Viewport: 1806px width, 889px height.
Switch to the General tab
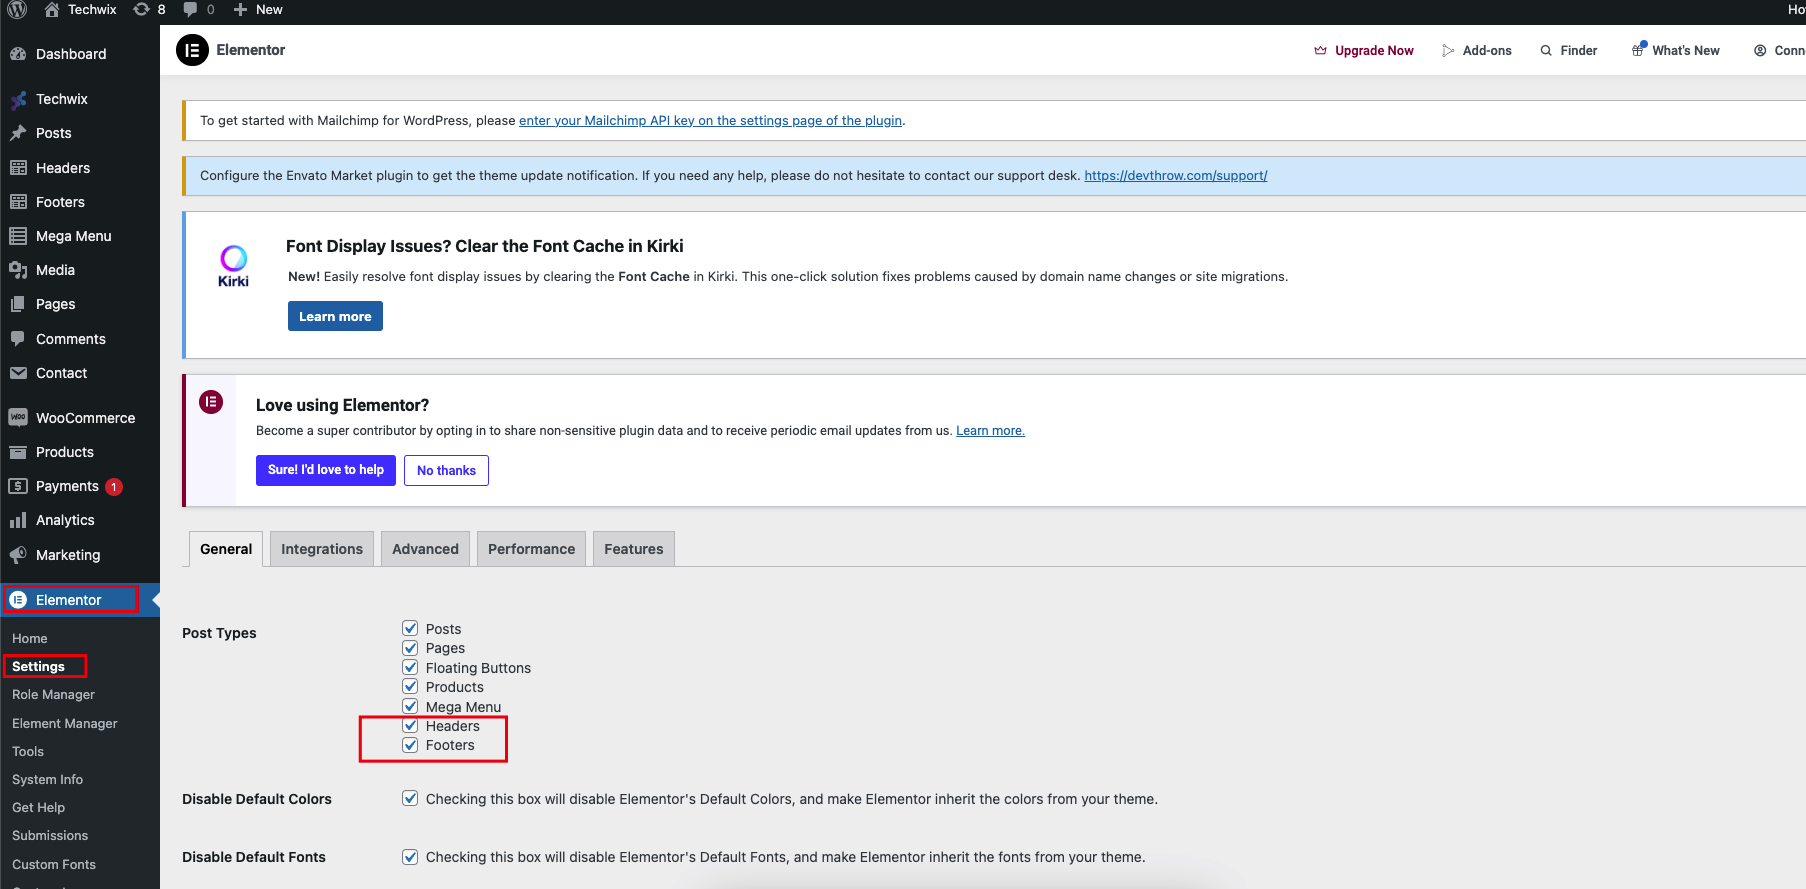coord(226,549)
